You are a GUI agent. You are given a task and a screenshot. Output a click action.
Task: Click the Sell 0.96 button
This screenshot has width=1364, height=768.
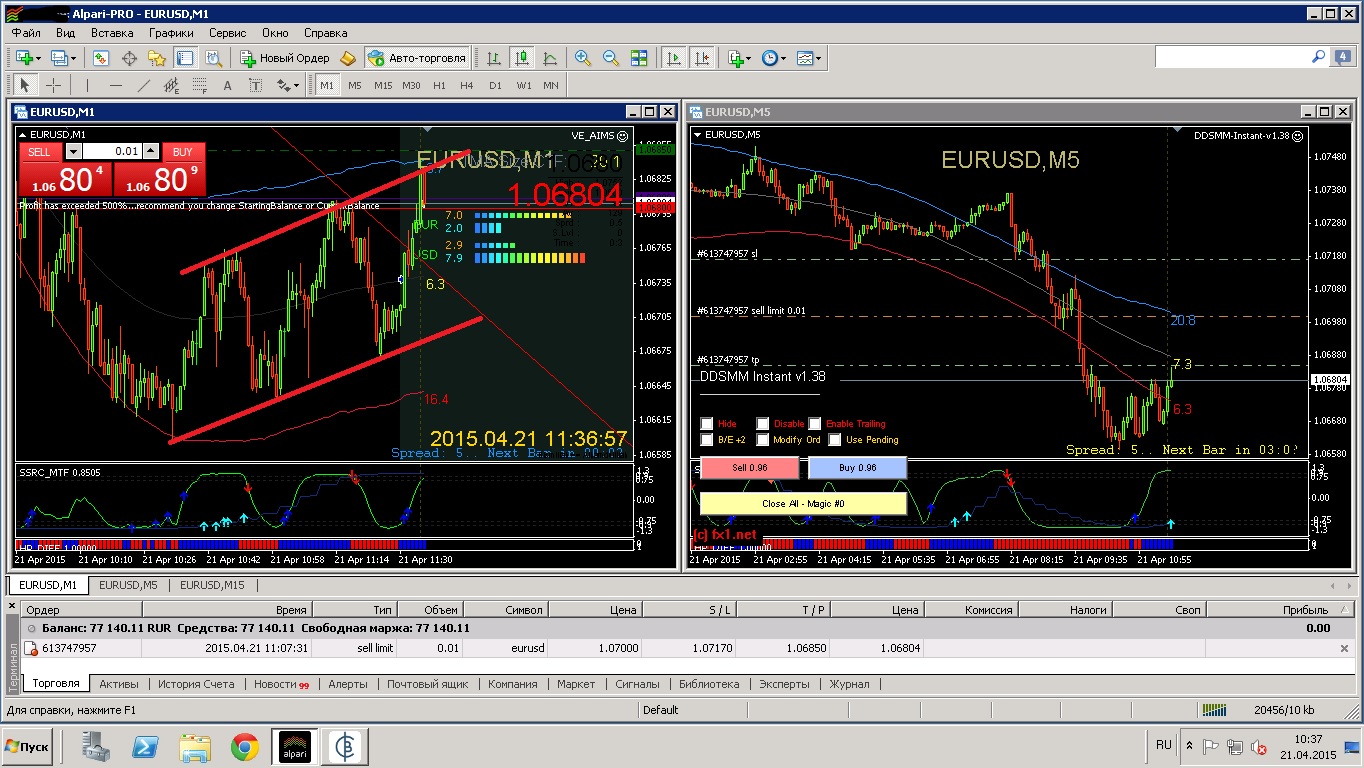tap(749, 468)
